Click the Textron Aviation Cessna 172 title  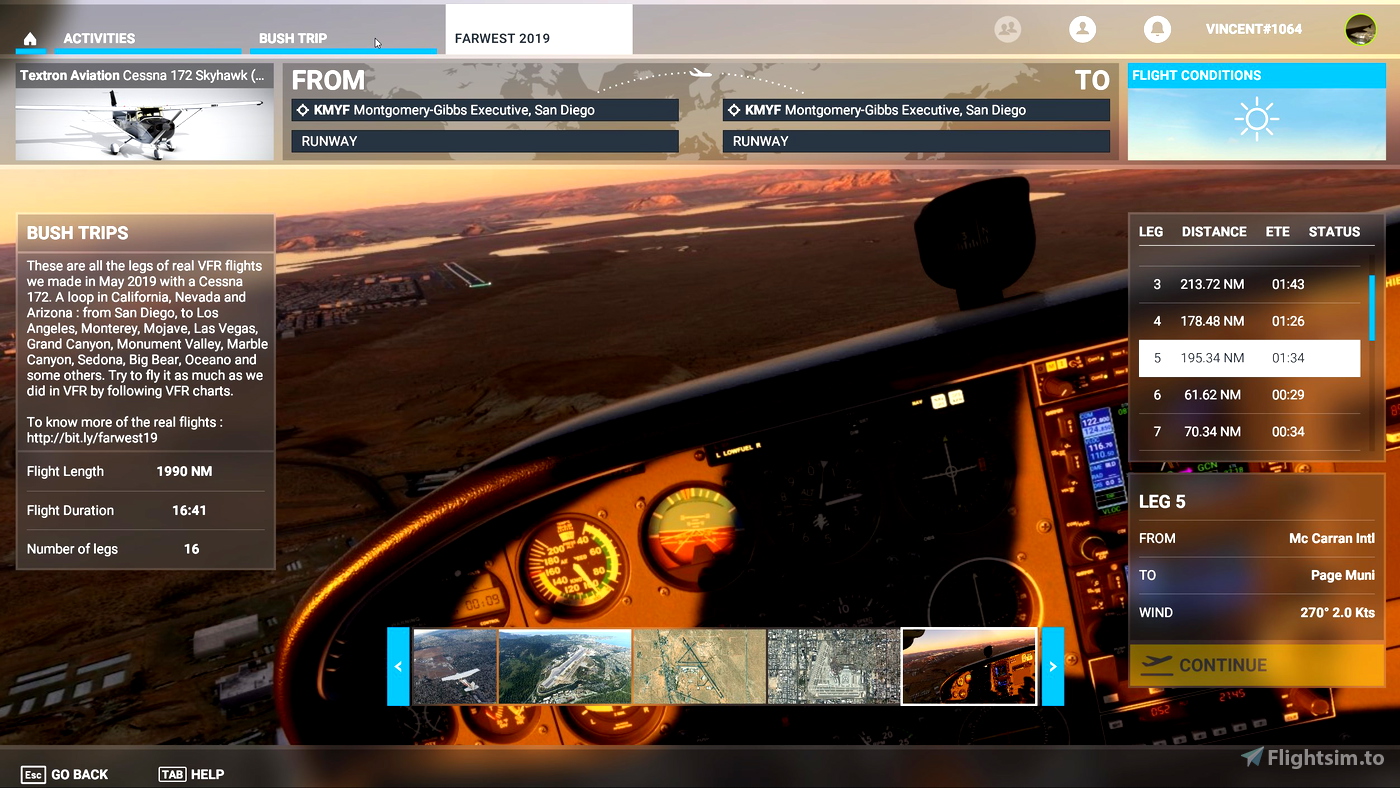[143, 75]
